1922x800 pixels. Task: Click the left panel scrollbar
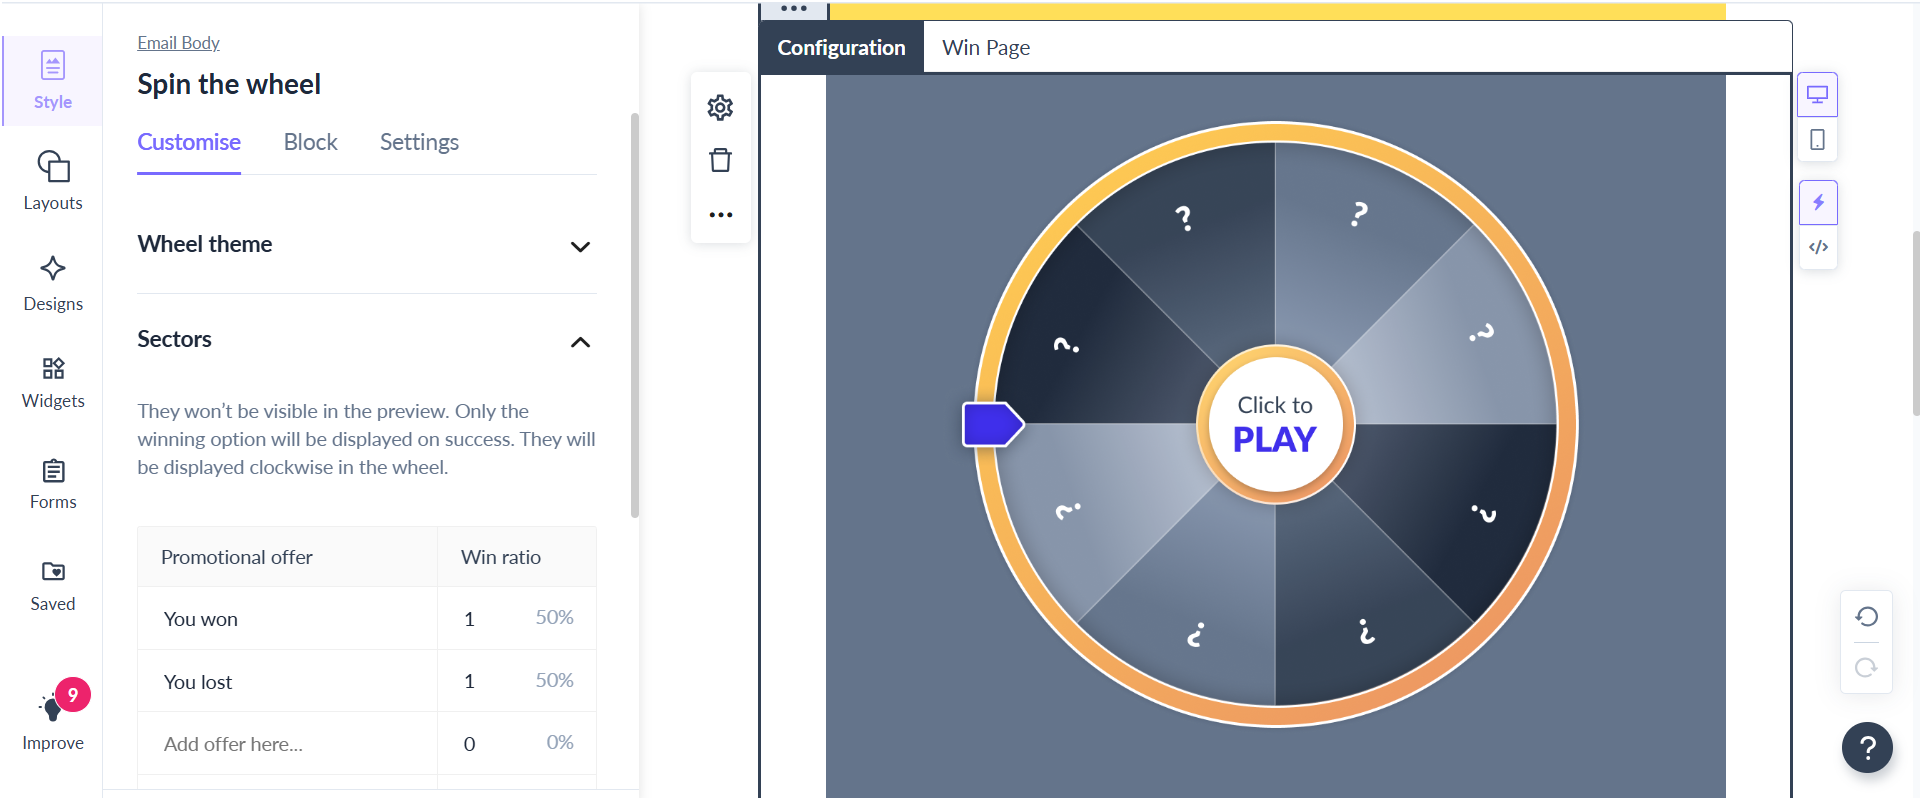coord(634,315)
